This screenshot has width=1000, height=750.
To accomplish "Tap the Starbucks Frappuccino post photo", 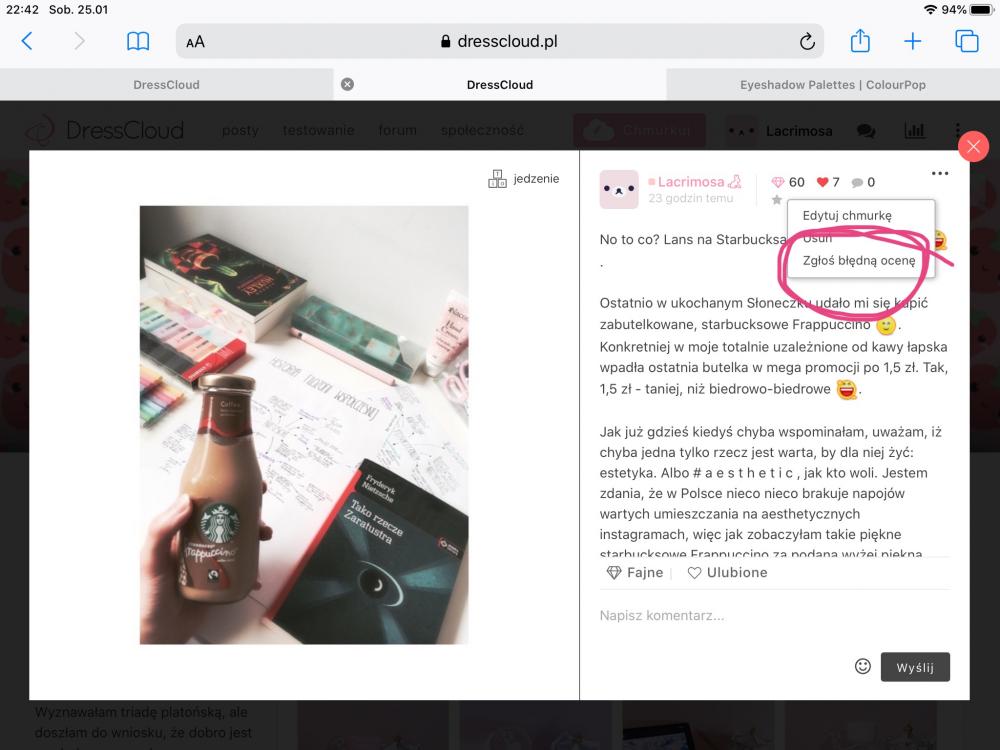I will tap(304, 425).
